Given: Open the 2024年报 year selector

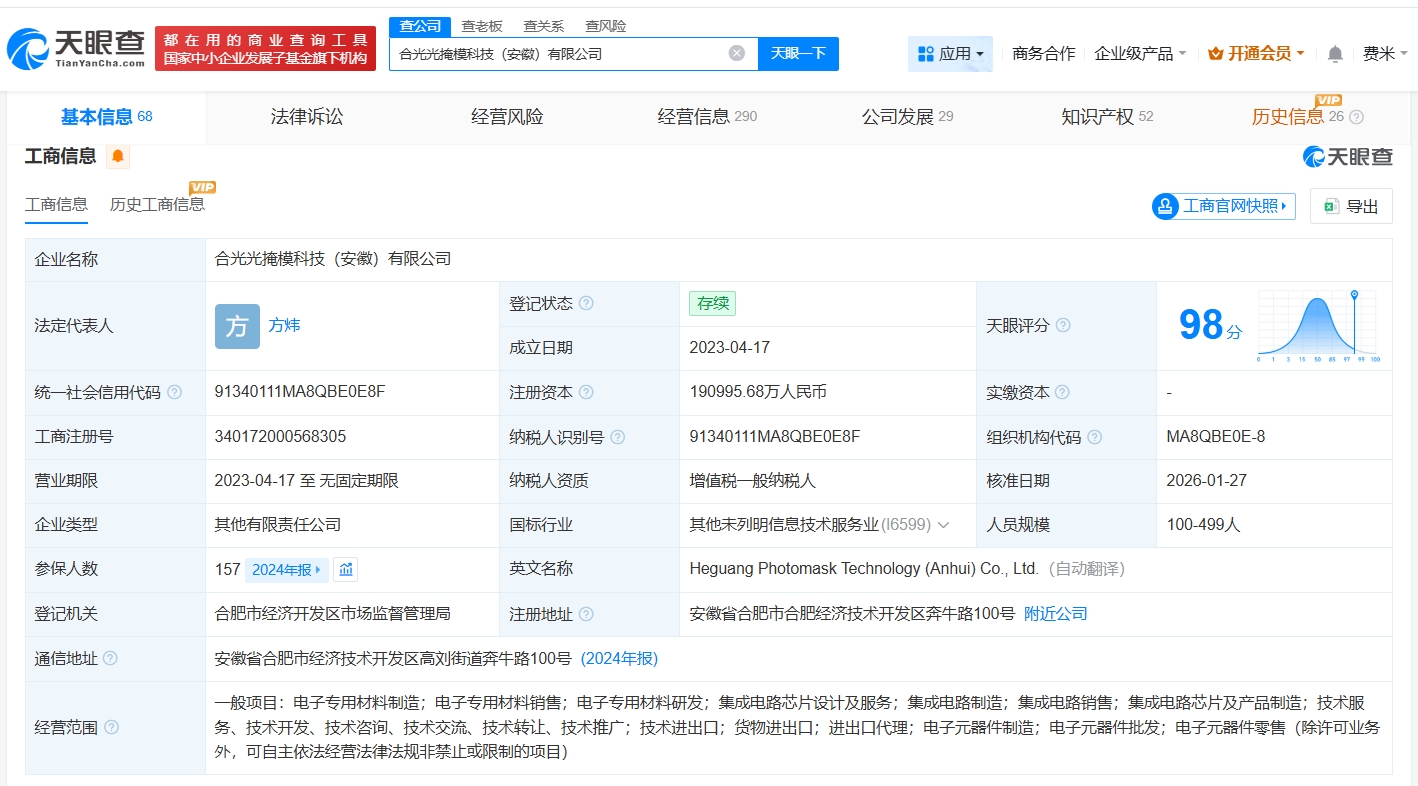Looking at the screenshot, I should point(286,569).
